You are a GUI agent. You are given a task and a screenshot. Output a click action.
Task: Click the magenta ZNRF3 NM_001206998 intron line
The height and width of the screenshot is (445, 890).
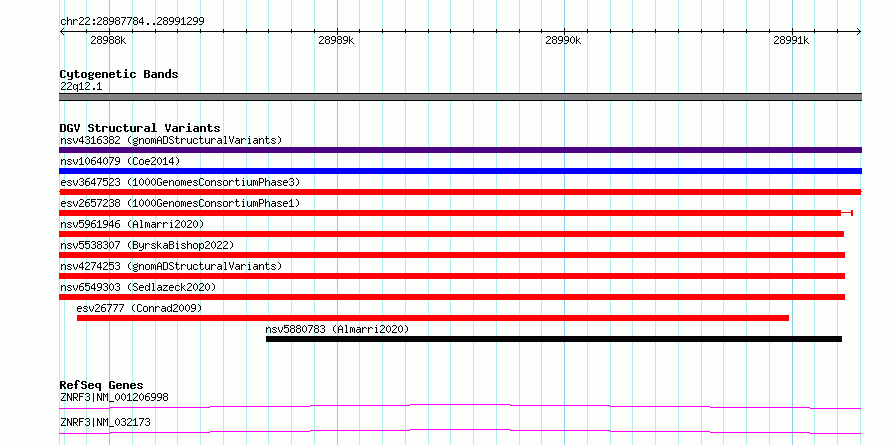(460, 406)
